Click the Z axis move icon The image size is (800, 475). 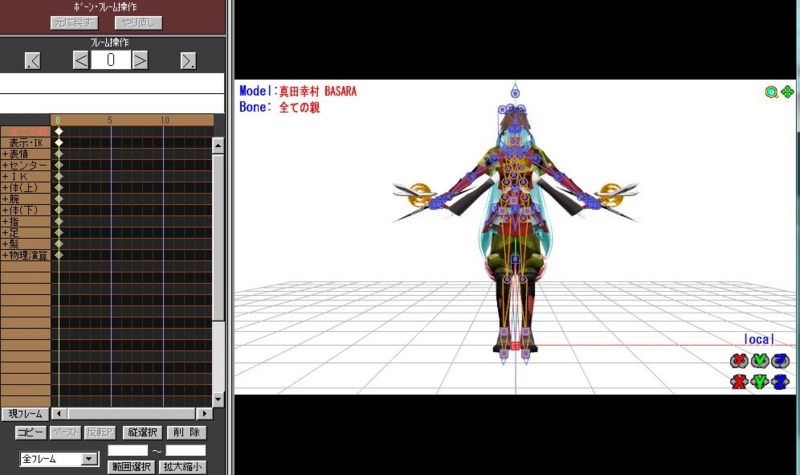tap(780, 381)
